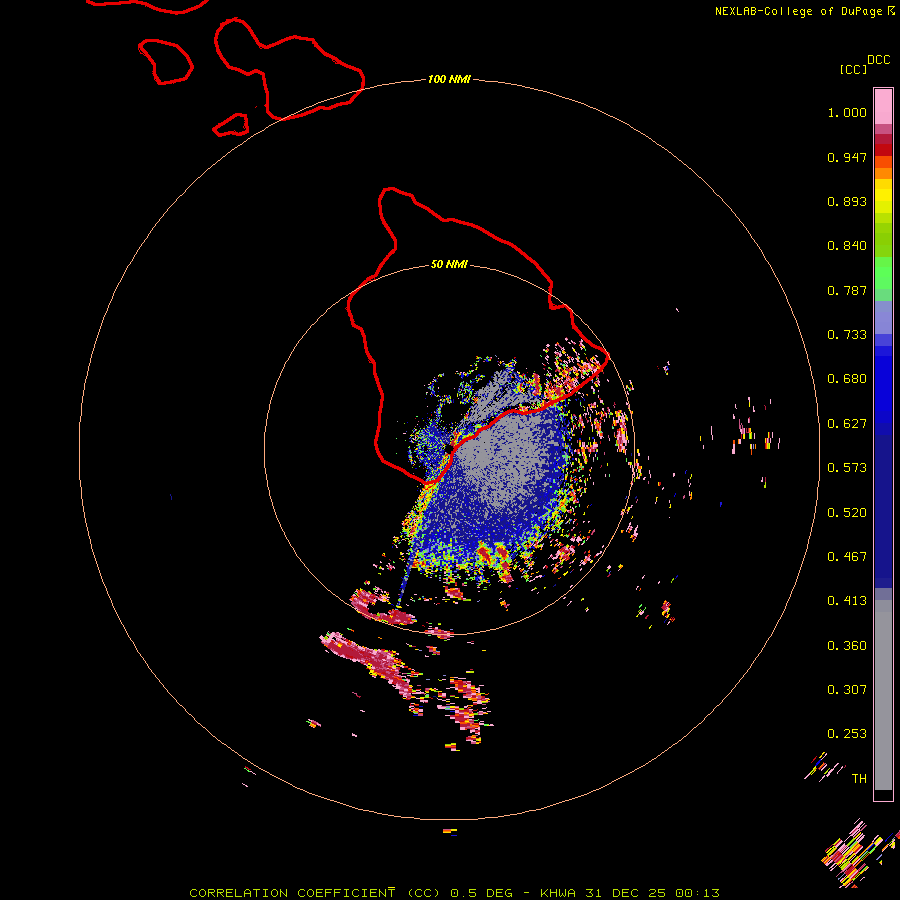Click the TH legend label
Viewport: 900px width, 900px height.
[859, 779]
